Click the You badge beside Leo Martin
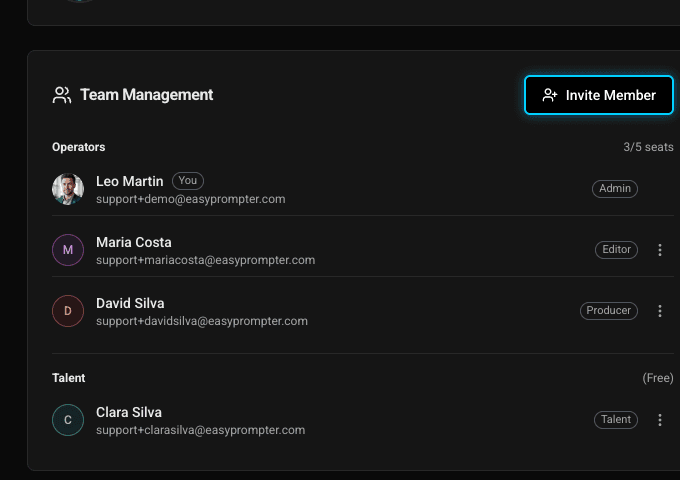The width and height of the screenshot is (680, 480). [187, 181]
